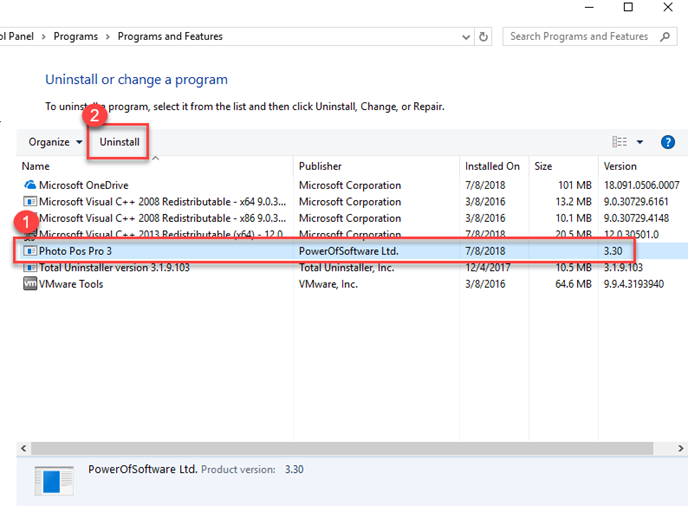Expand the view options dropdown arrow
Image resolution: width=688 pixels, height=506 pixels.
(640, 142)
